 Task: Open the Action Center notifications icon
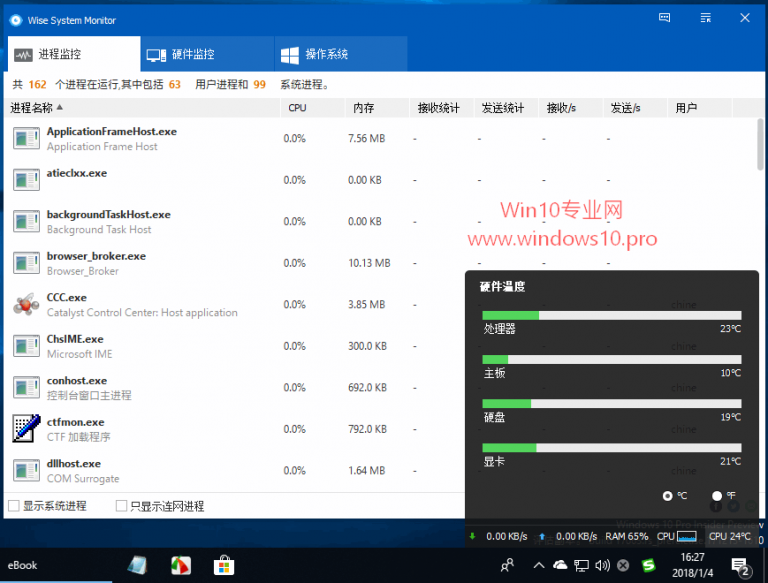(x=740, y=567)
